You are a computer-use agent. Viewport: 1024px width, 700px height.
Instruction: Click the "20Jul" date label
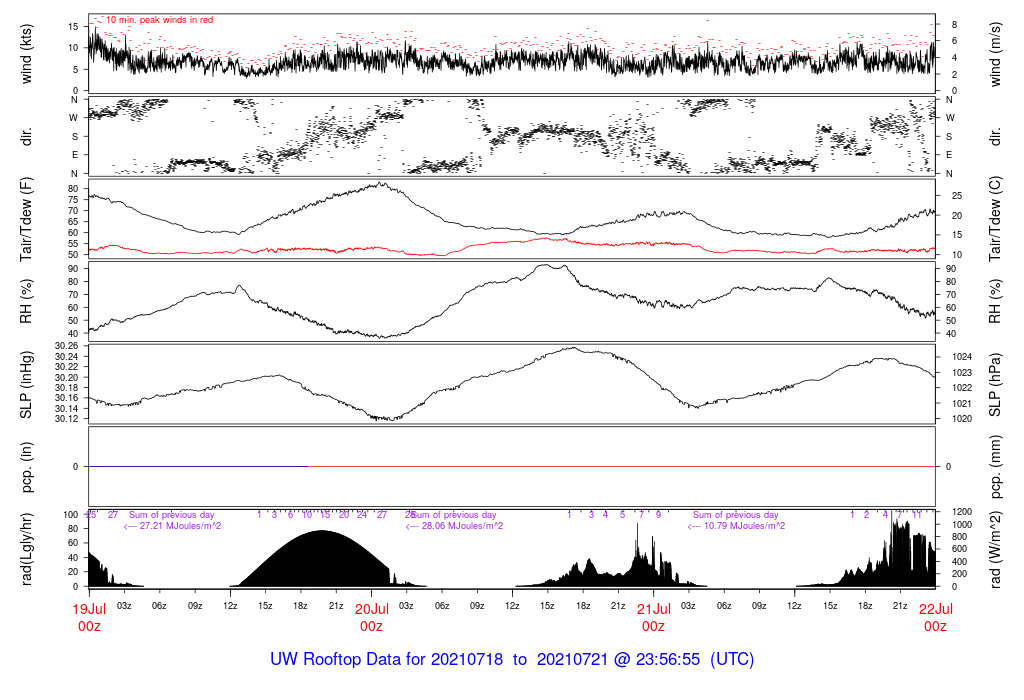click(x=372, y=609)
